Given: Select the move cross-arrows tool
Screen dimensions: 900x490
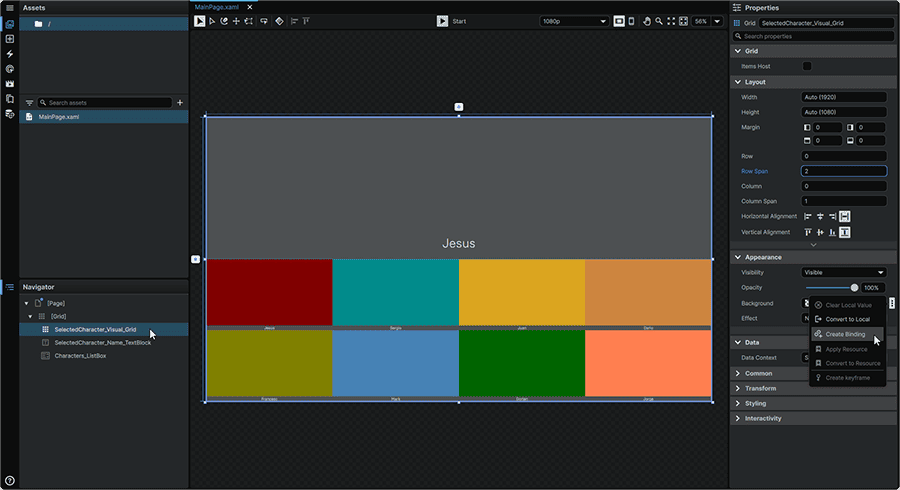Looking at the screenshot, I should click(x=236, y=21).
